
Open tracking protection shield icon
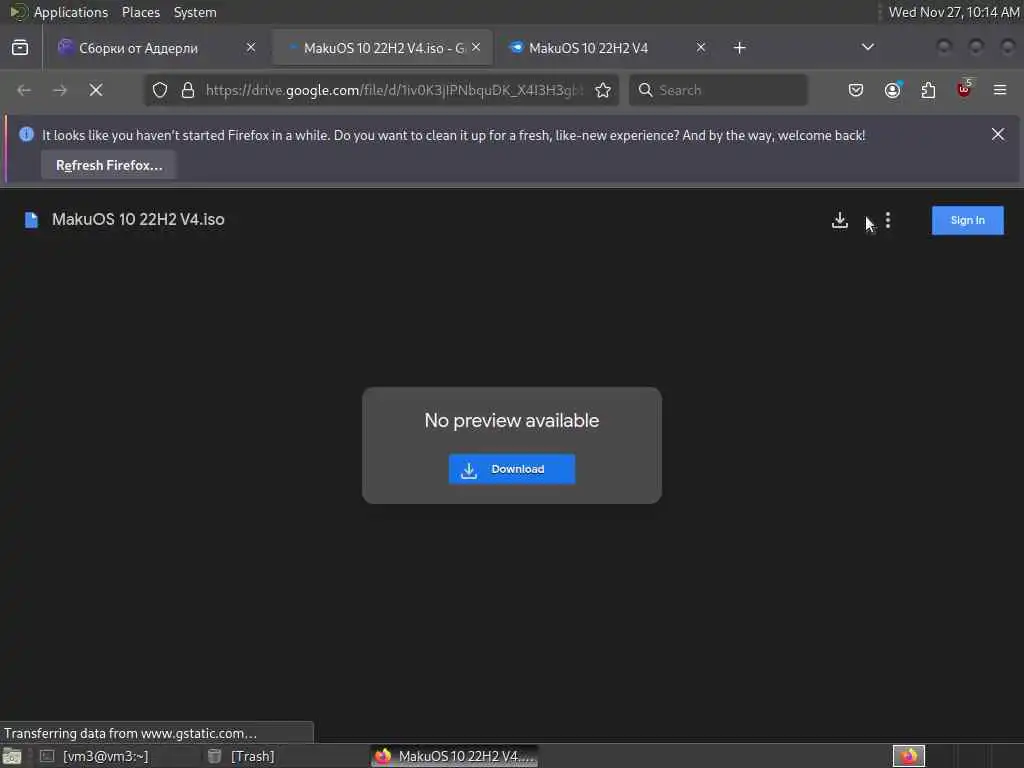[x=160, y=90]
